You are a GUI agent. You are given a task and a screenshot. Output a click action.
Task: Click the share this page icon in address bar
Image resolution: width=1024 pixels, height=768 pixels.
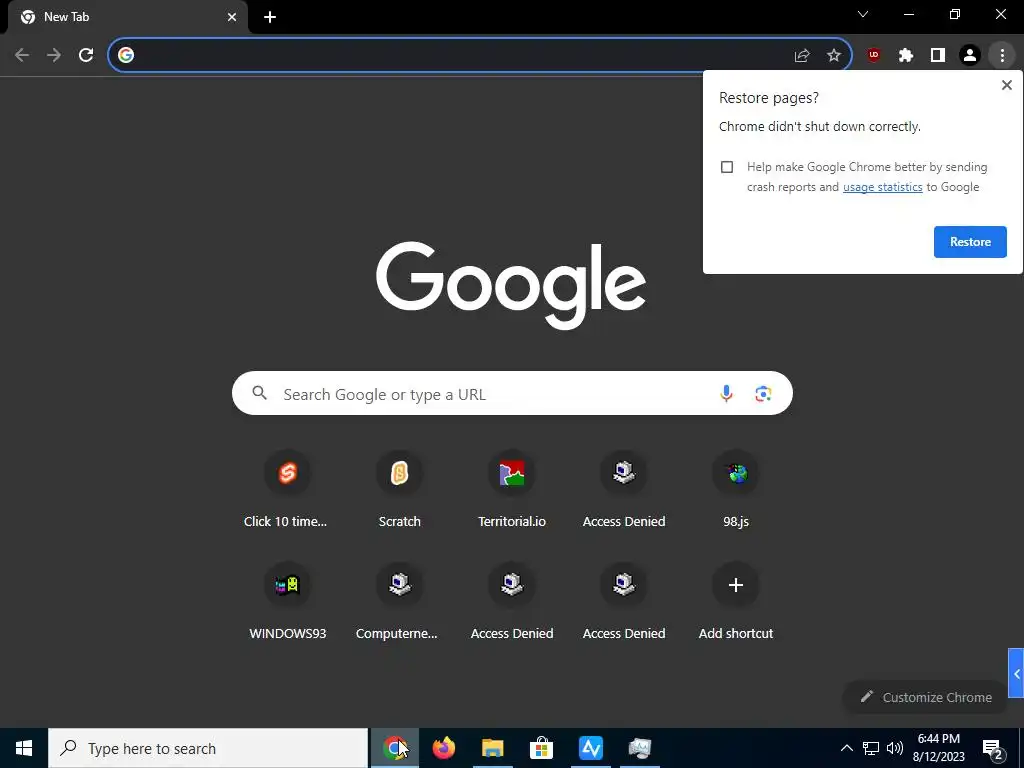pyautogui.click(x=802, y=56)
